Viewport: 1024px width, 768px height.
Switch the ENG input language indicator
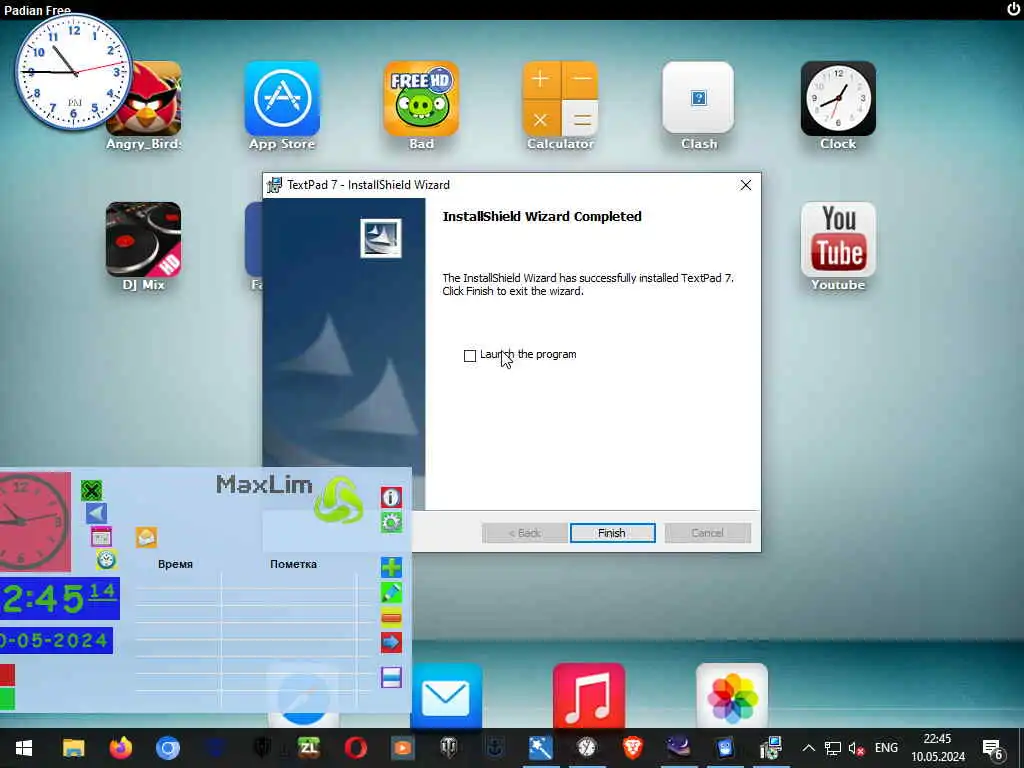pos(886,748)
